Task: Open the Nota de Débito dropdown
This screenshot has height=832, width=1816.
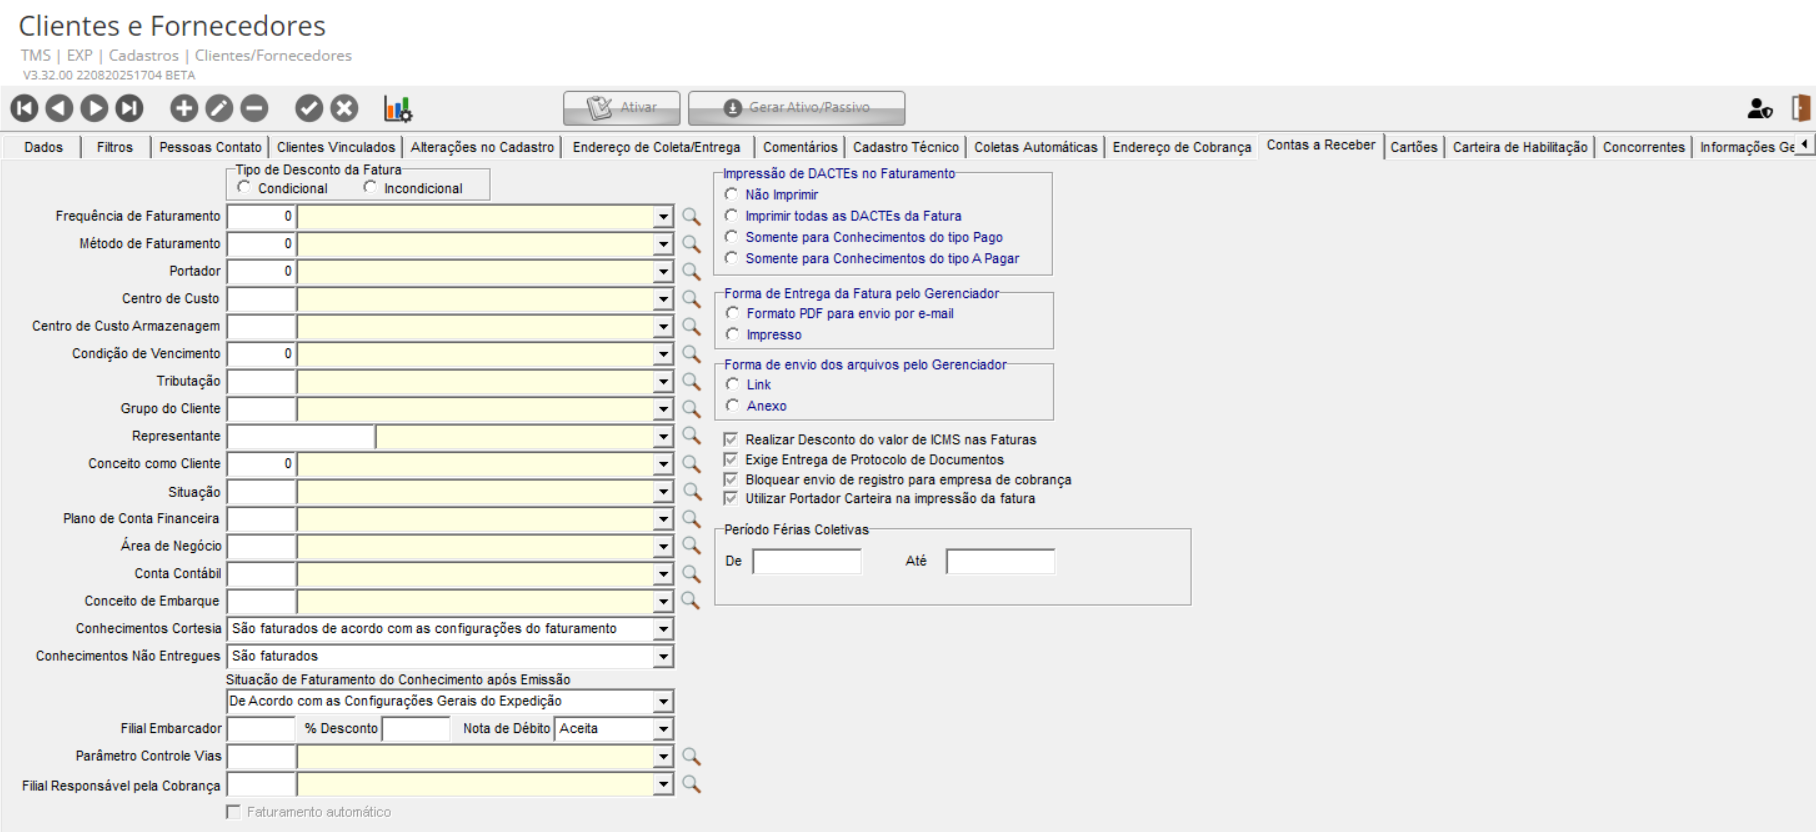Action: click(663, 729)
